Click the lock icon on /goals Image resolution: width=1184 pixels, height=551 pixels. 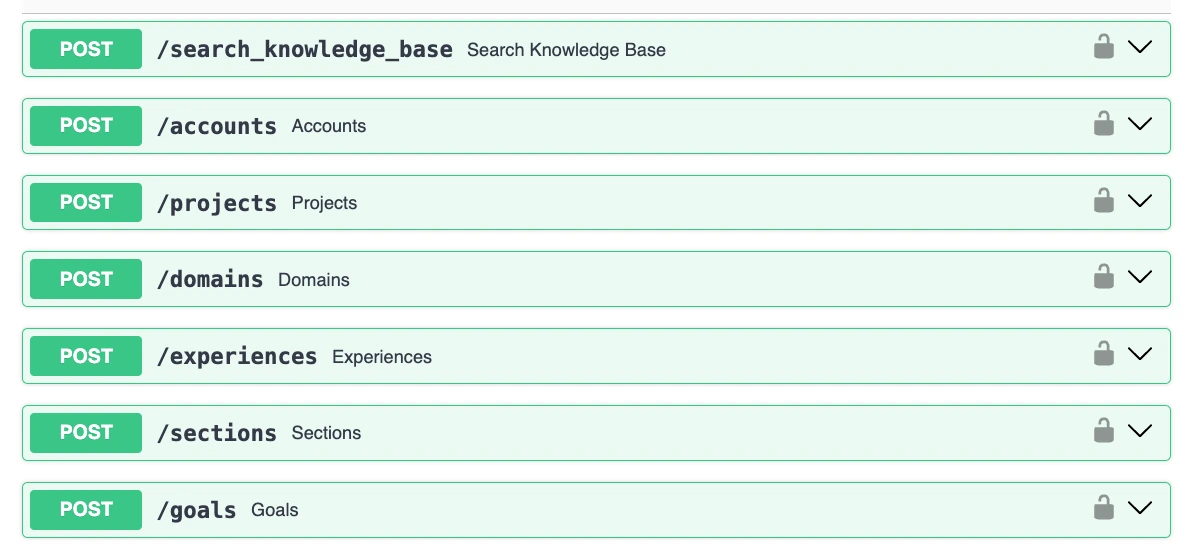tap(1103, 508)
